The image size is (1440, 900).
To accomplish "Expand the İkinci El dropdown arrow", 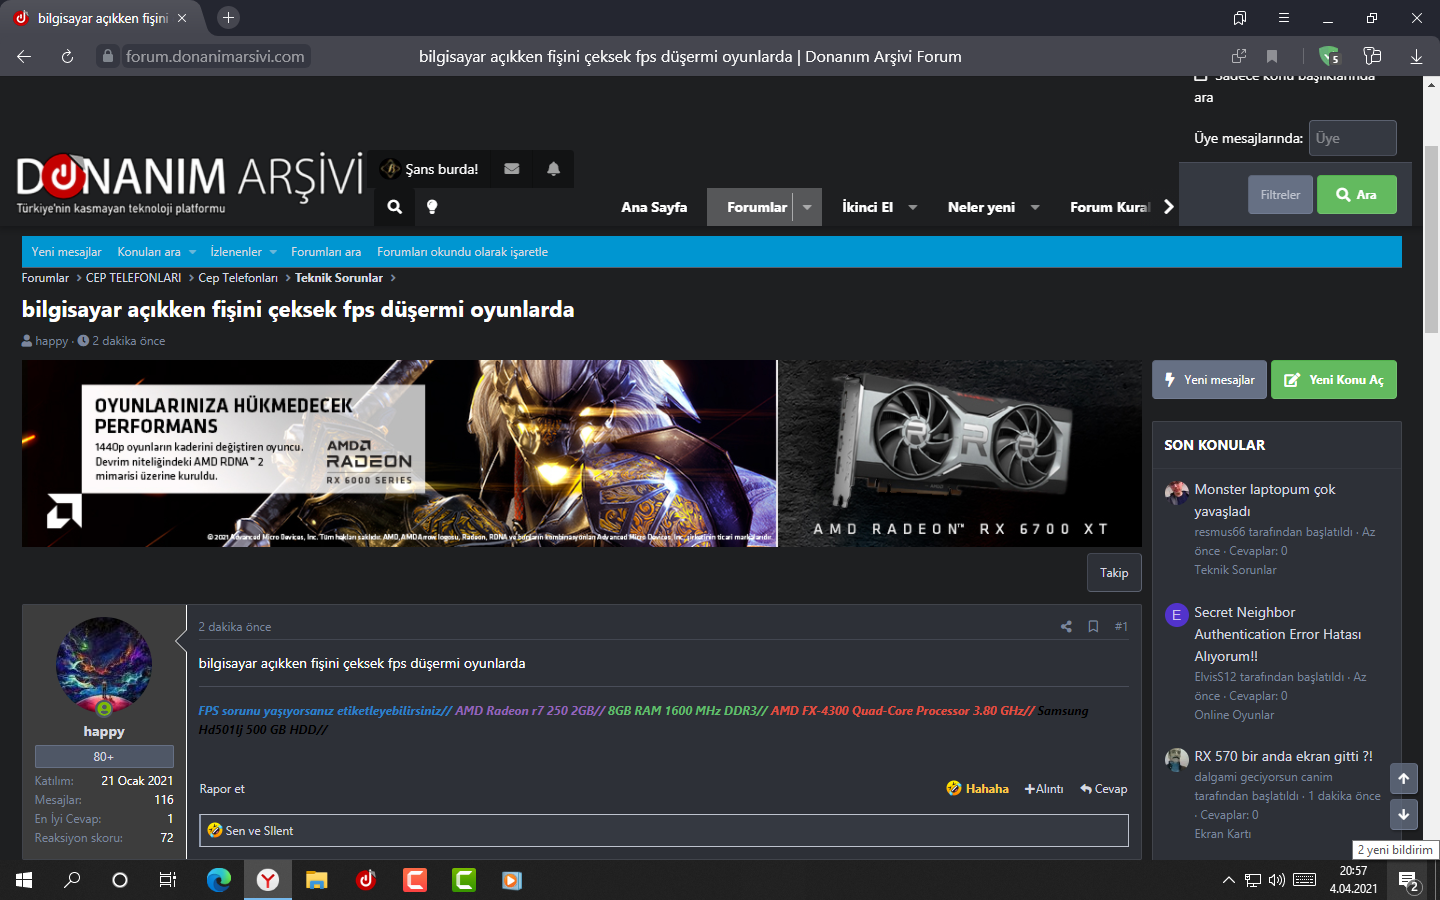I will pos(913,207).
